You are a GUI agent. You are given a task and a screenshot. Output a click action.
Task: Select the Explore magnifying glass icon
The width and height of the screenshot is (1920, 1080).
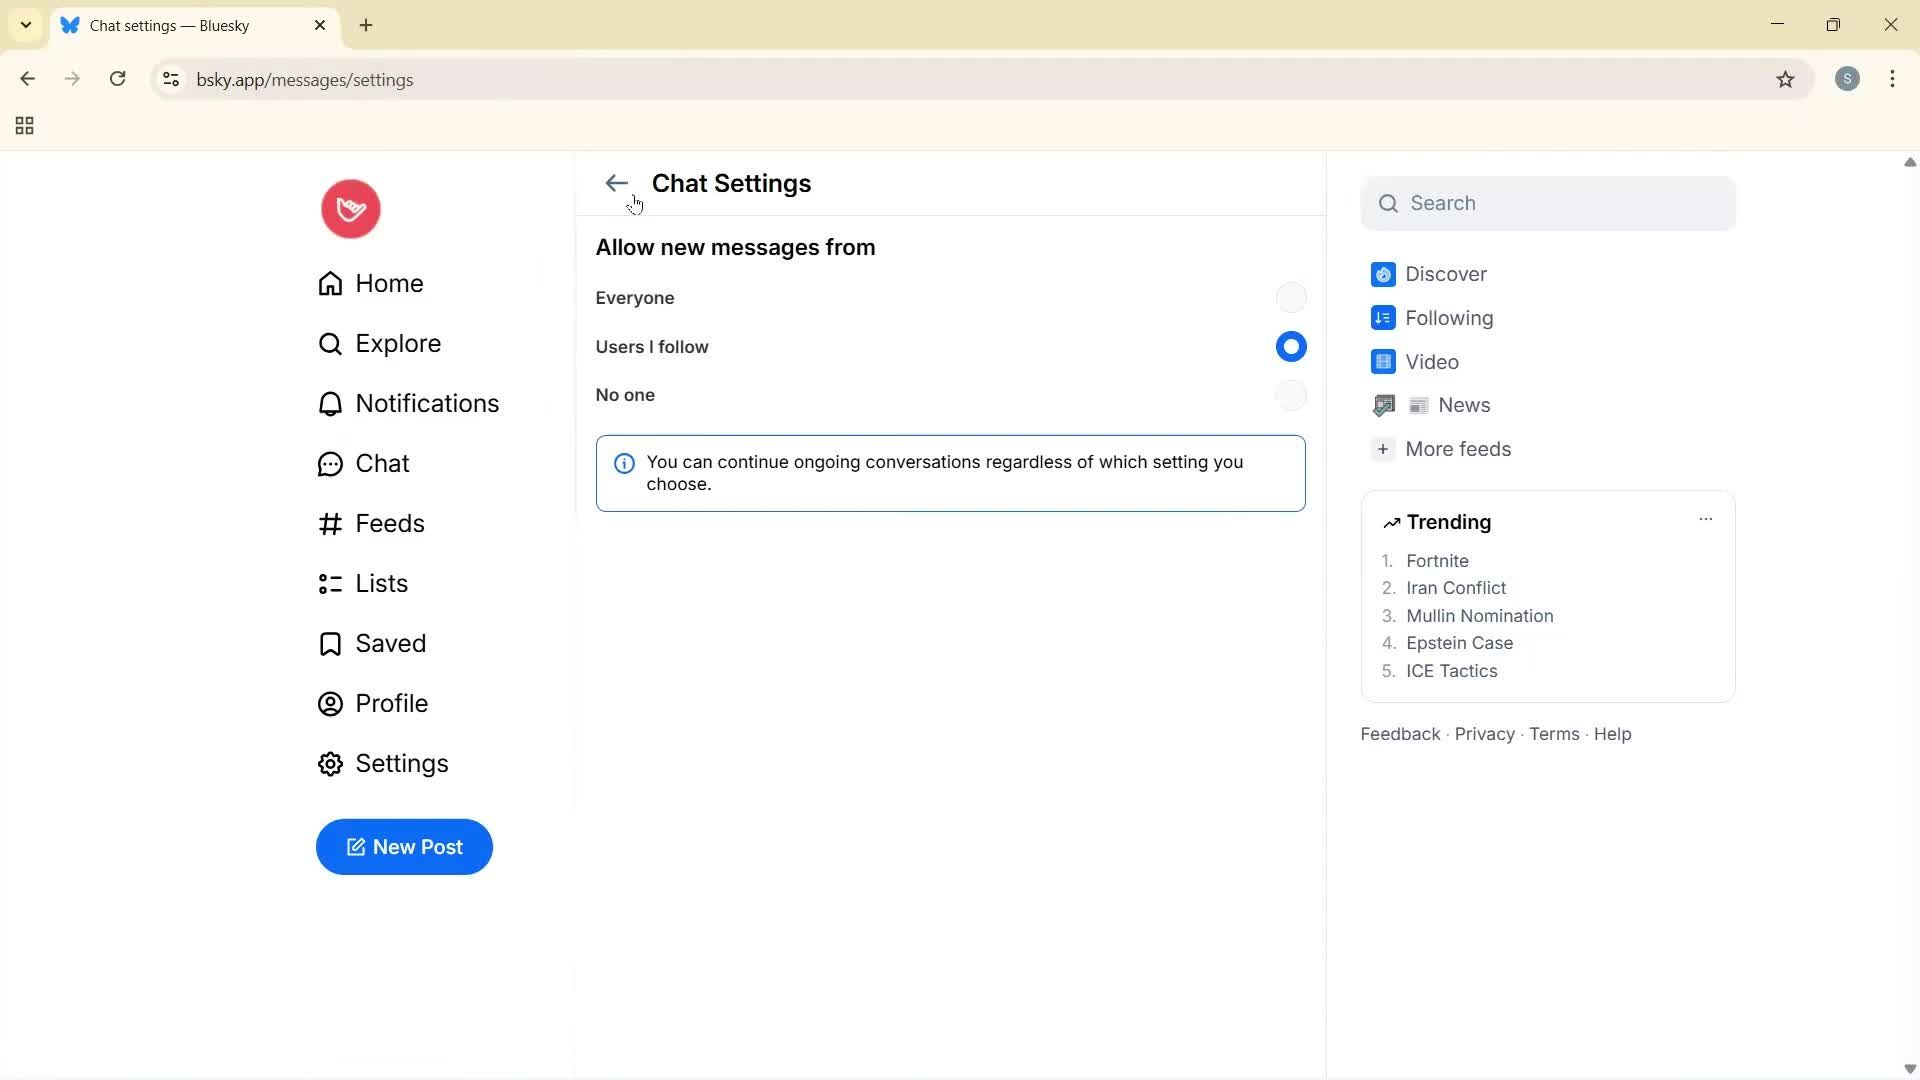[330, 343]
